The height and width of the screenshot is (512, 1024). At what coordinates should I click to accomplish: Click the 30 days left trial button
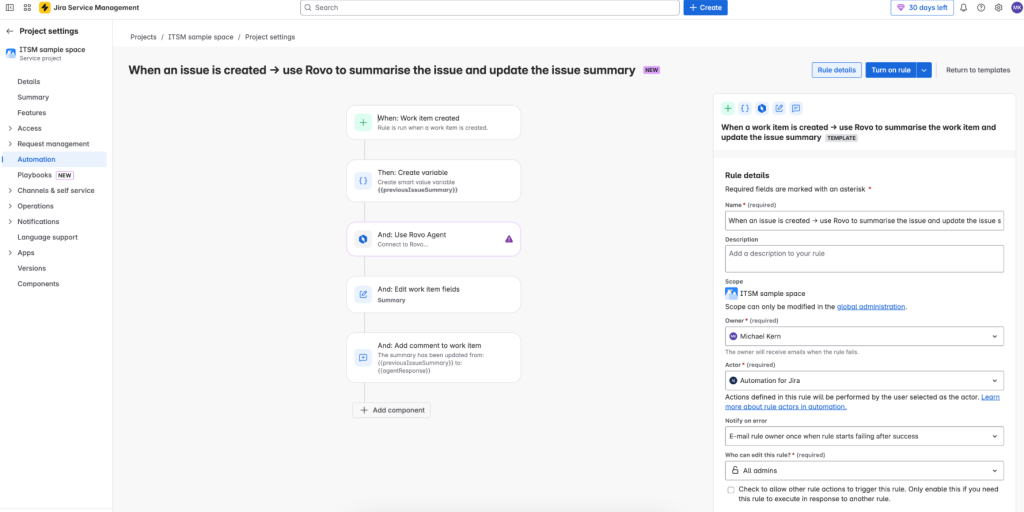921,8
